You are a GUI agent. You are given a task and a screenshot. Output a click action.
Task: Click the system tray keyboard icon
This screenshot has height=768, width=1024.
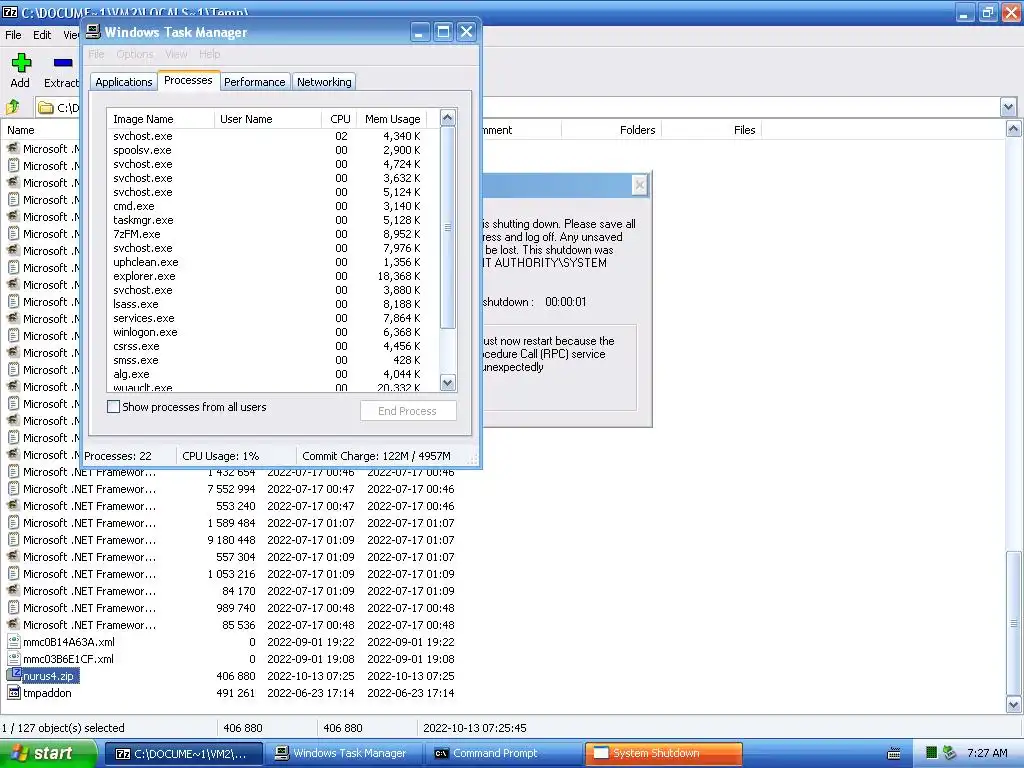pyautogui.click(x=893, y=754)
